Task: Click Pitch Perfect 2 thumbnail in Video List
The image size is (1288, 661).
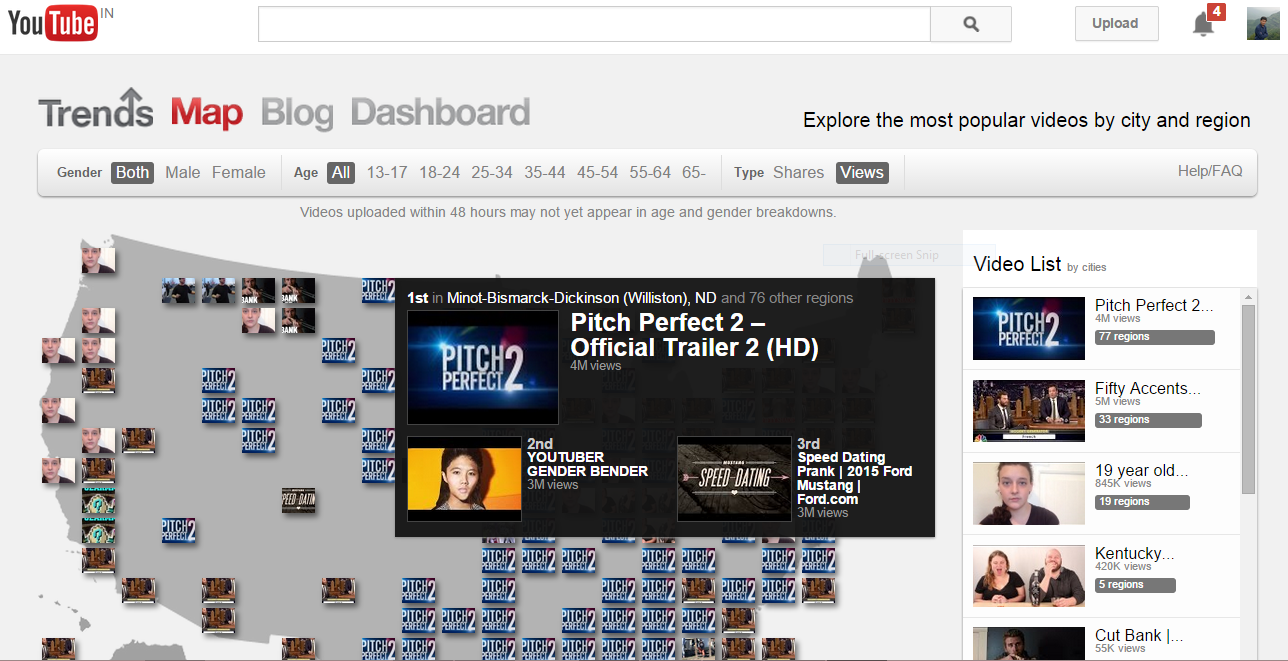Action: click(x=1029, y=329)
